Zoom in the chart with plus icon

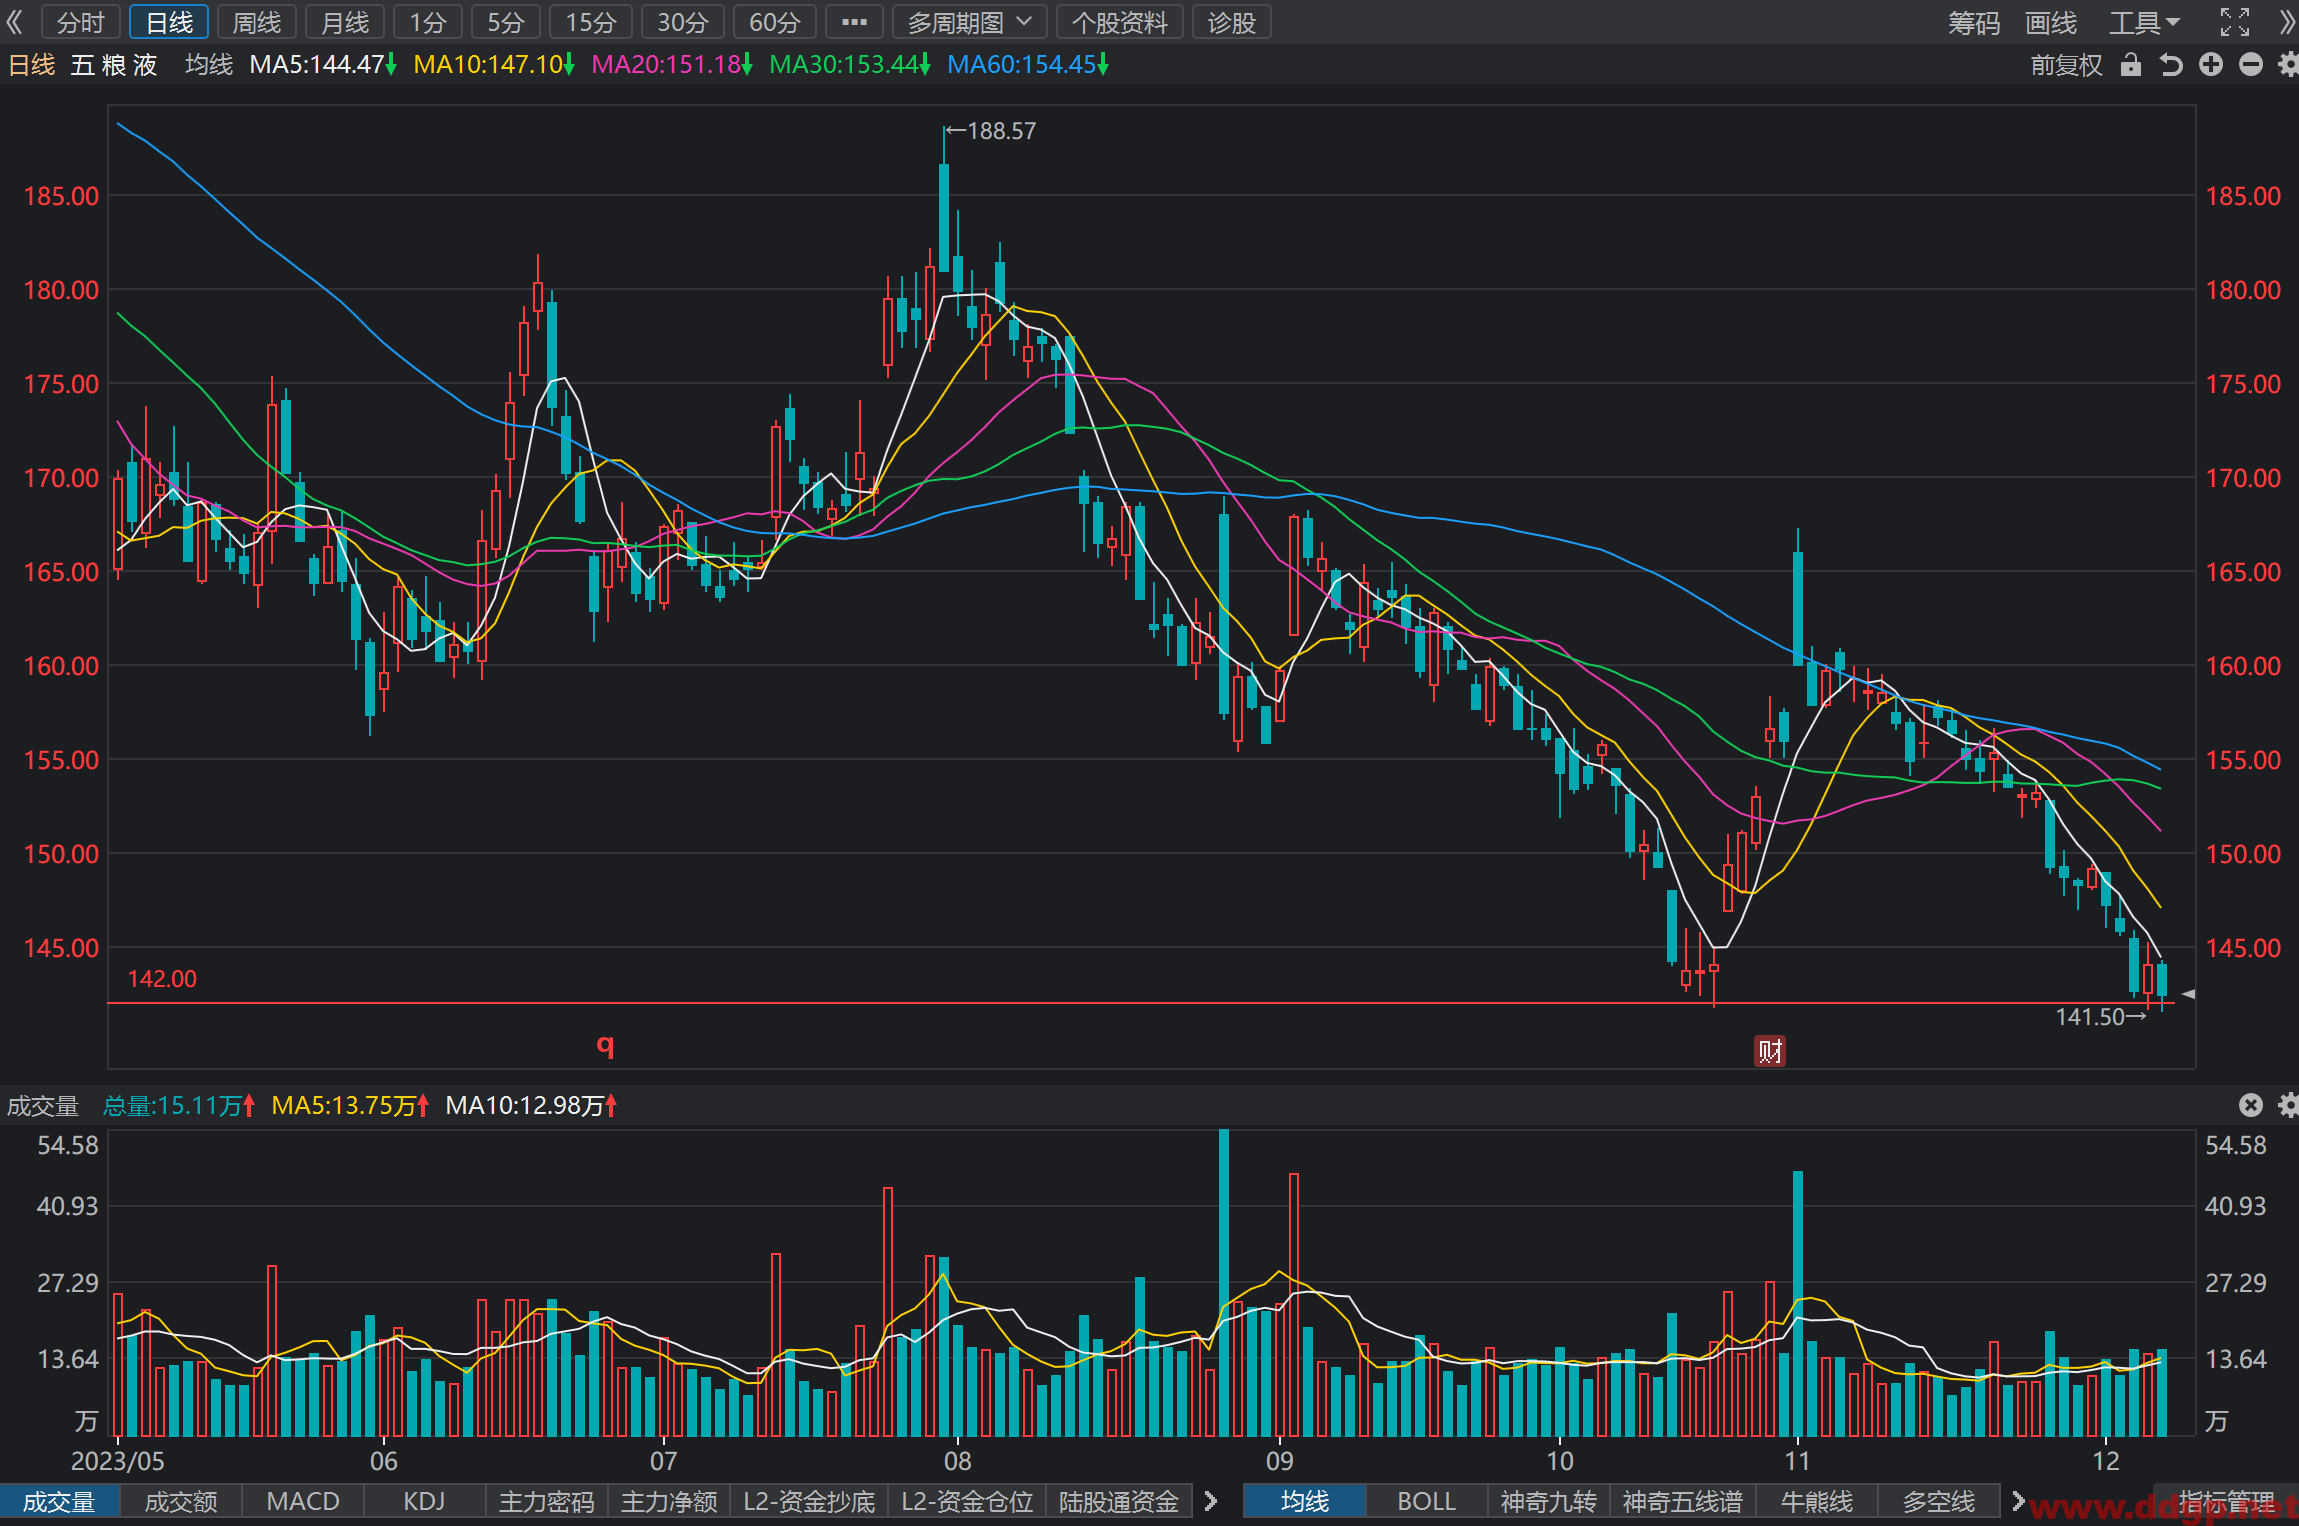tap(2211, 65)
